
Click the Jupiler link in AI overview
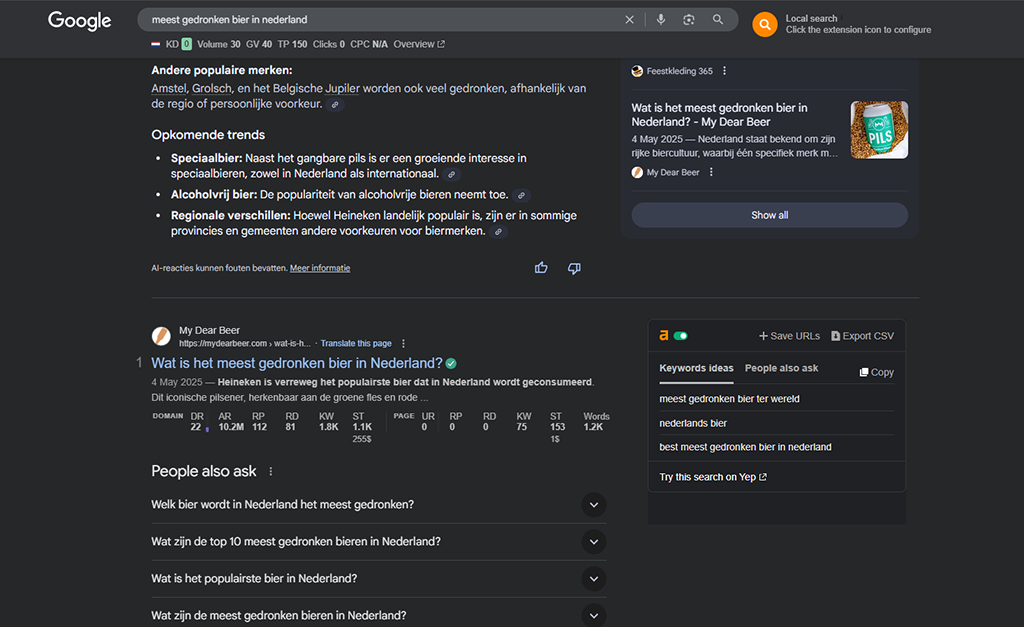coord(342,89)
